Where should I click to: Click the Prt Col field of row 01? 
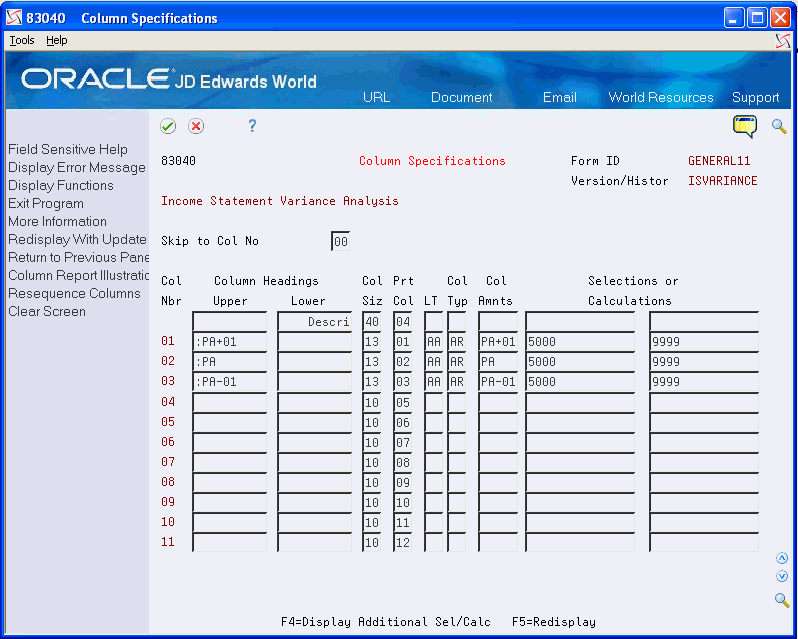pyautogui.click(x=403, y=341)
